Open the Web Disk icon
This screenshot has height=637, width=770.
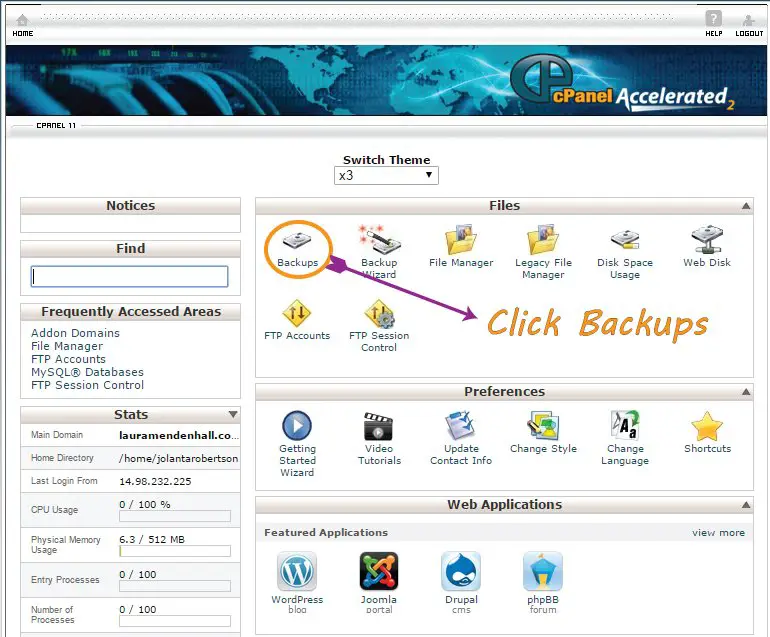[x=707, y=240]
